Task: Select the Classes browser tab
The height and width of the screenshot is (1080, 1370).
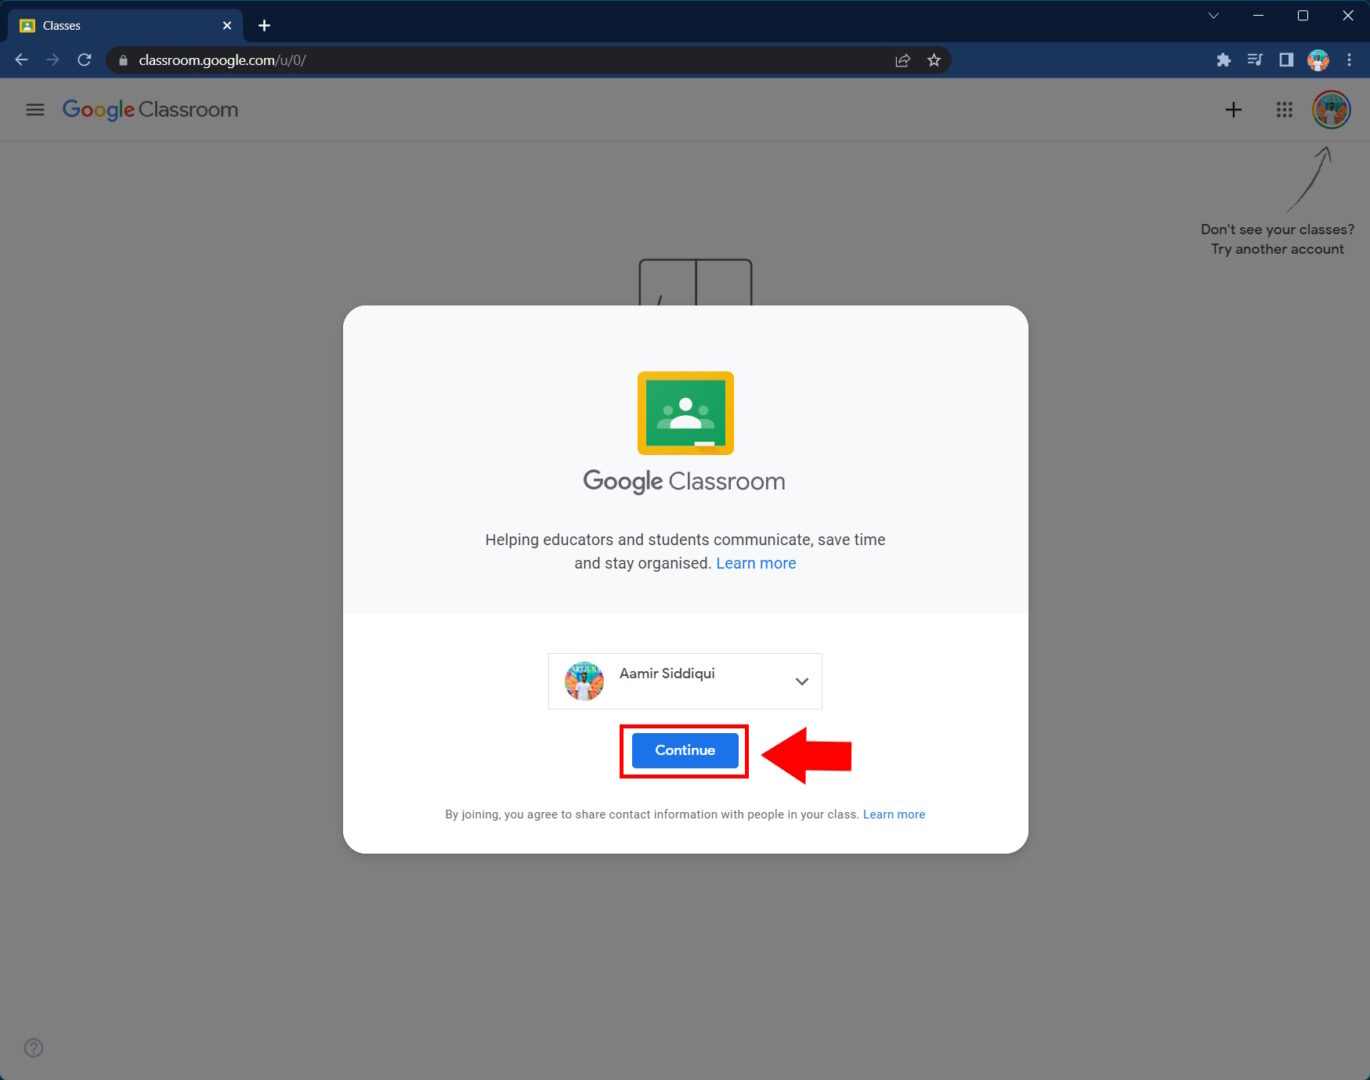Action: point(125,25)
